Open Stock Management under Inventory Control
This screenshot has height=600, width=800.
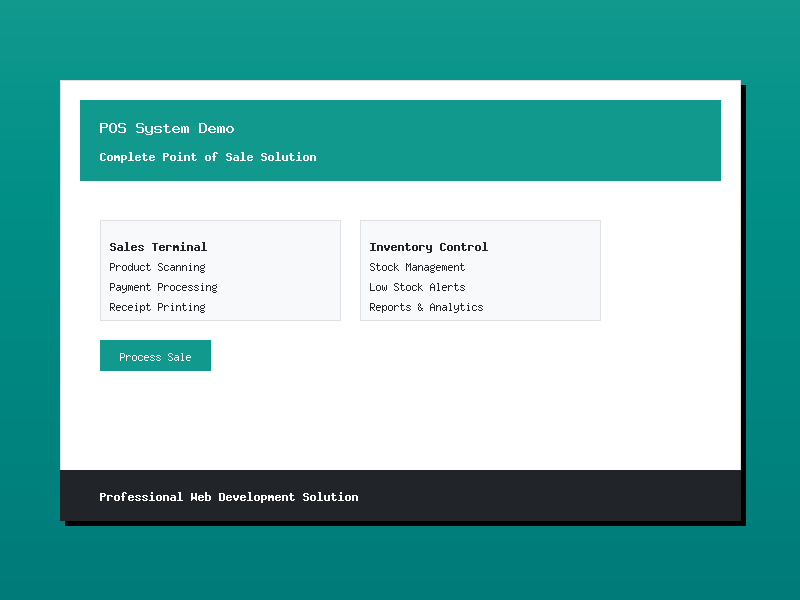coord(417,267)
